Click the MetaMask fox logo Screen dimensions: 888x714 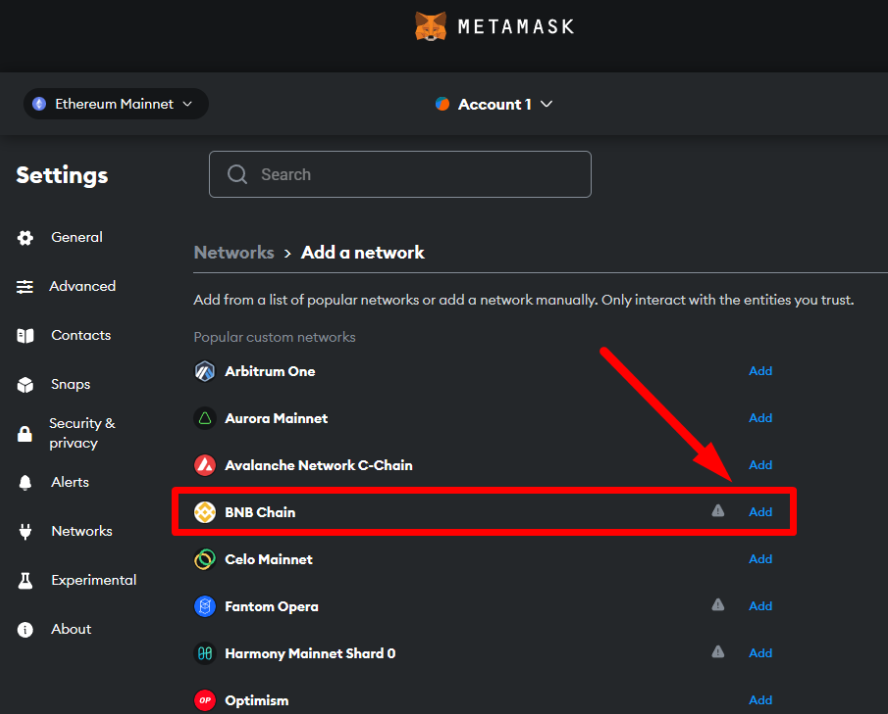tap(431, 26)
